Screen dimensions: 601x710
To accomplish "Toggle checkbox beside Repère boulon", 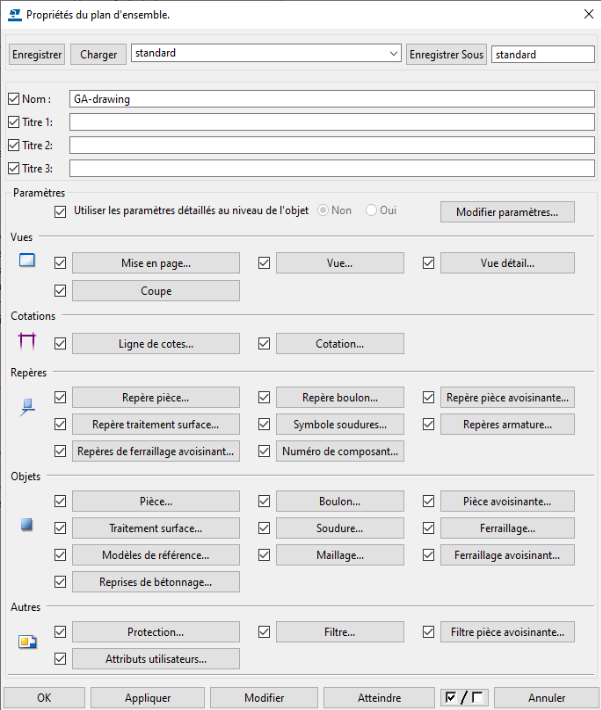I will click(x=264, y=397).
